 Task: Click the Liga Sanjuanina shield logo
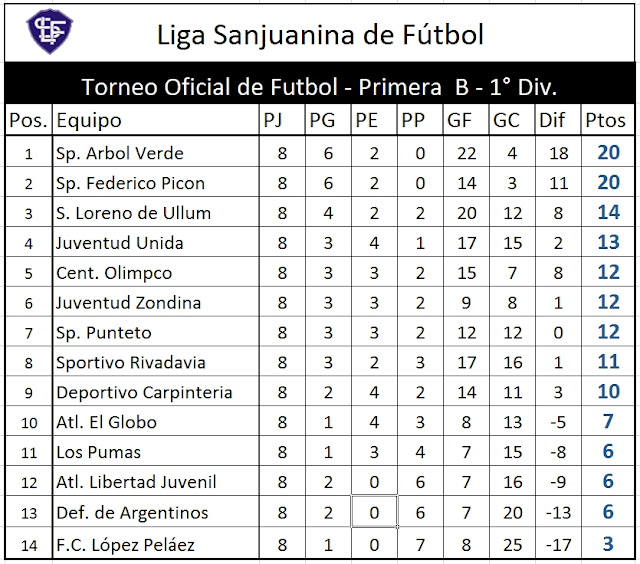point(49,31)
